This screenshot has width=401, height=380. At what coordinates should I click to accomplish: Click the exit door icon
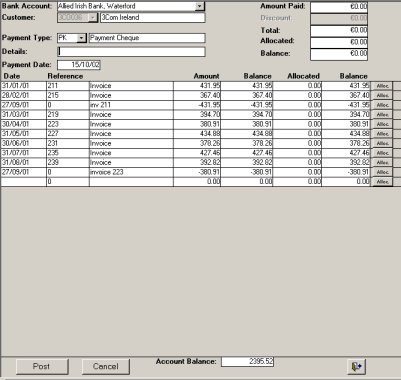point(356,367)
